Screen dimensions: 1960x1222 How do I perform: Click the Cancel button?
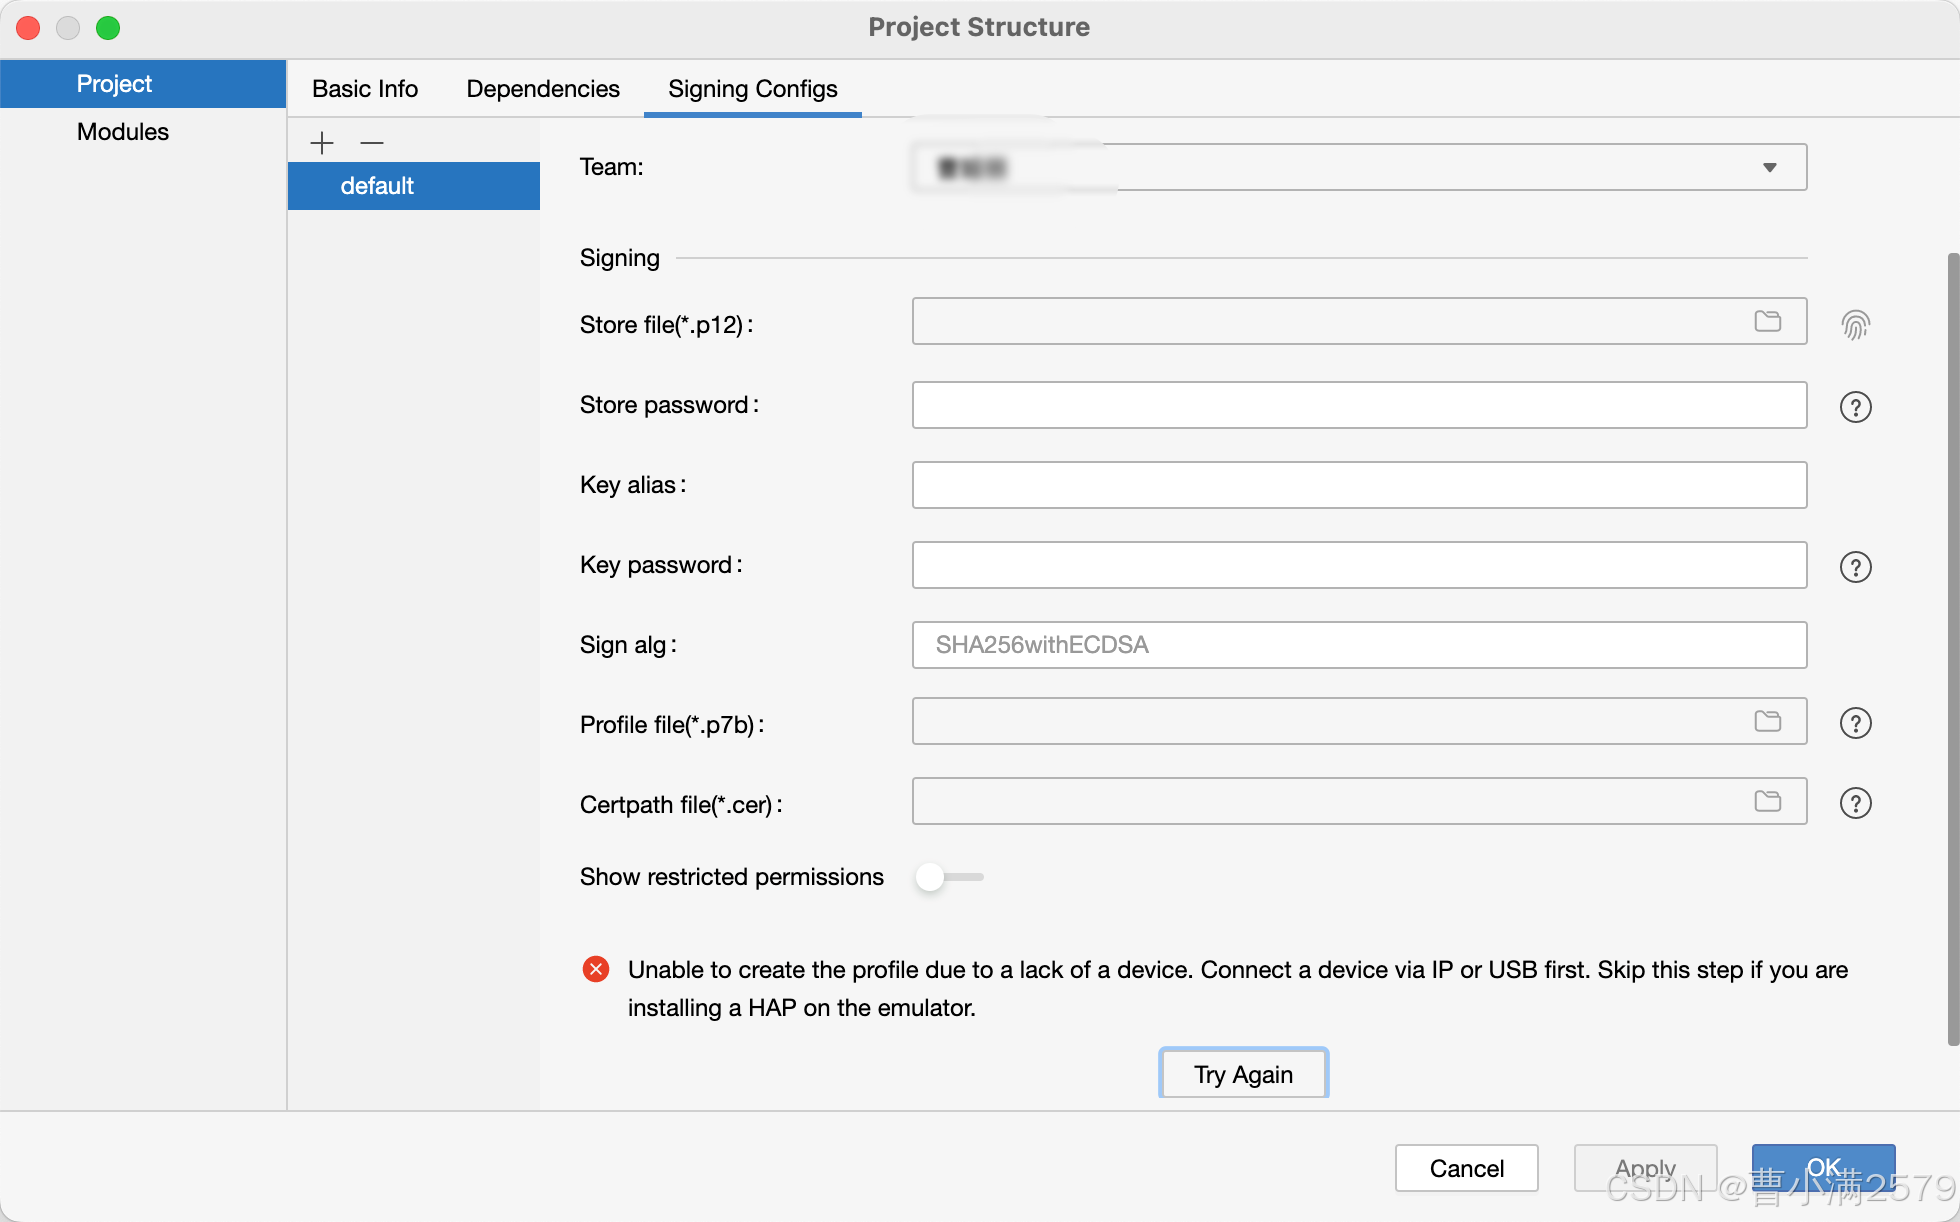[1466, 1168]
